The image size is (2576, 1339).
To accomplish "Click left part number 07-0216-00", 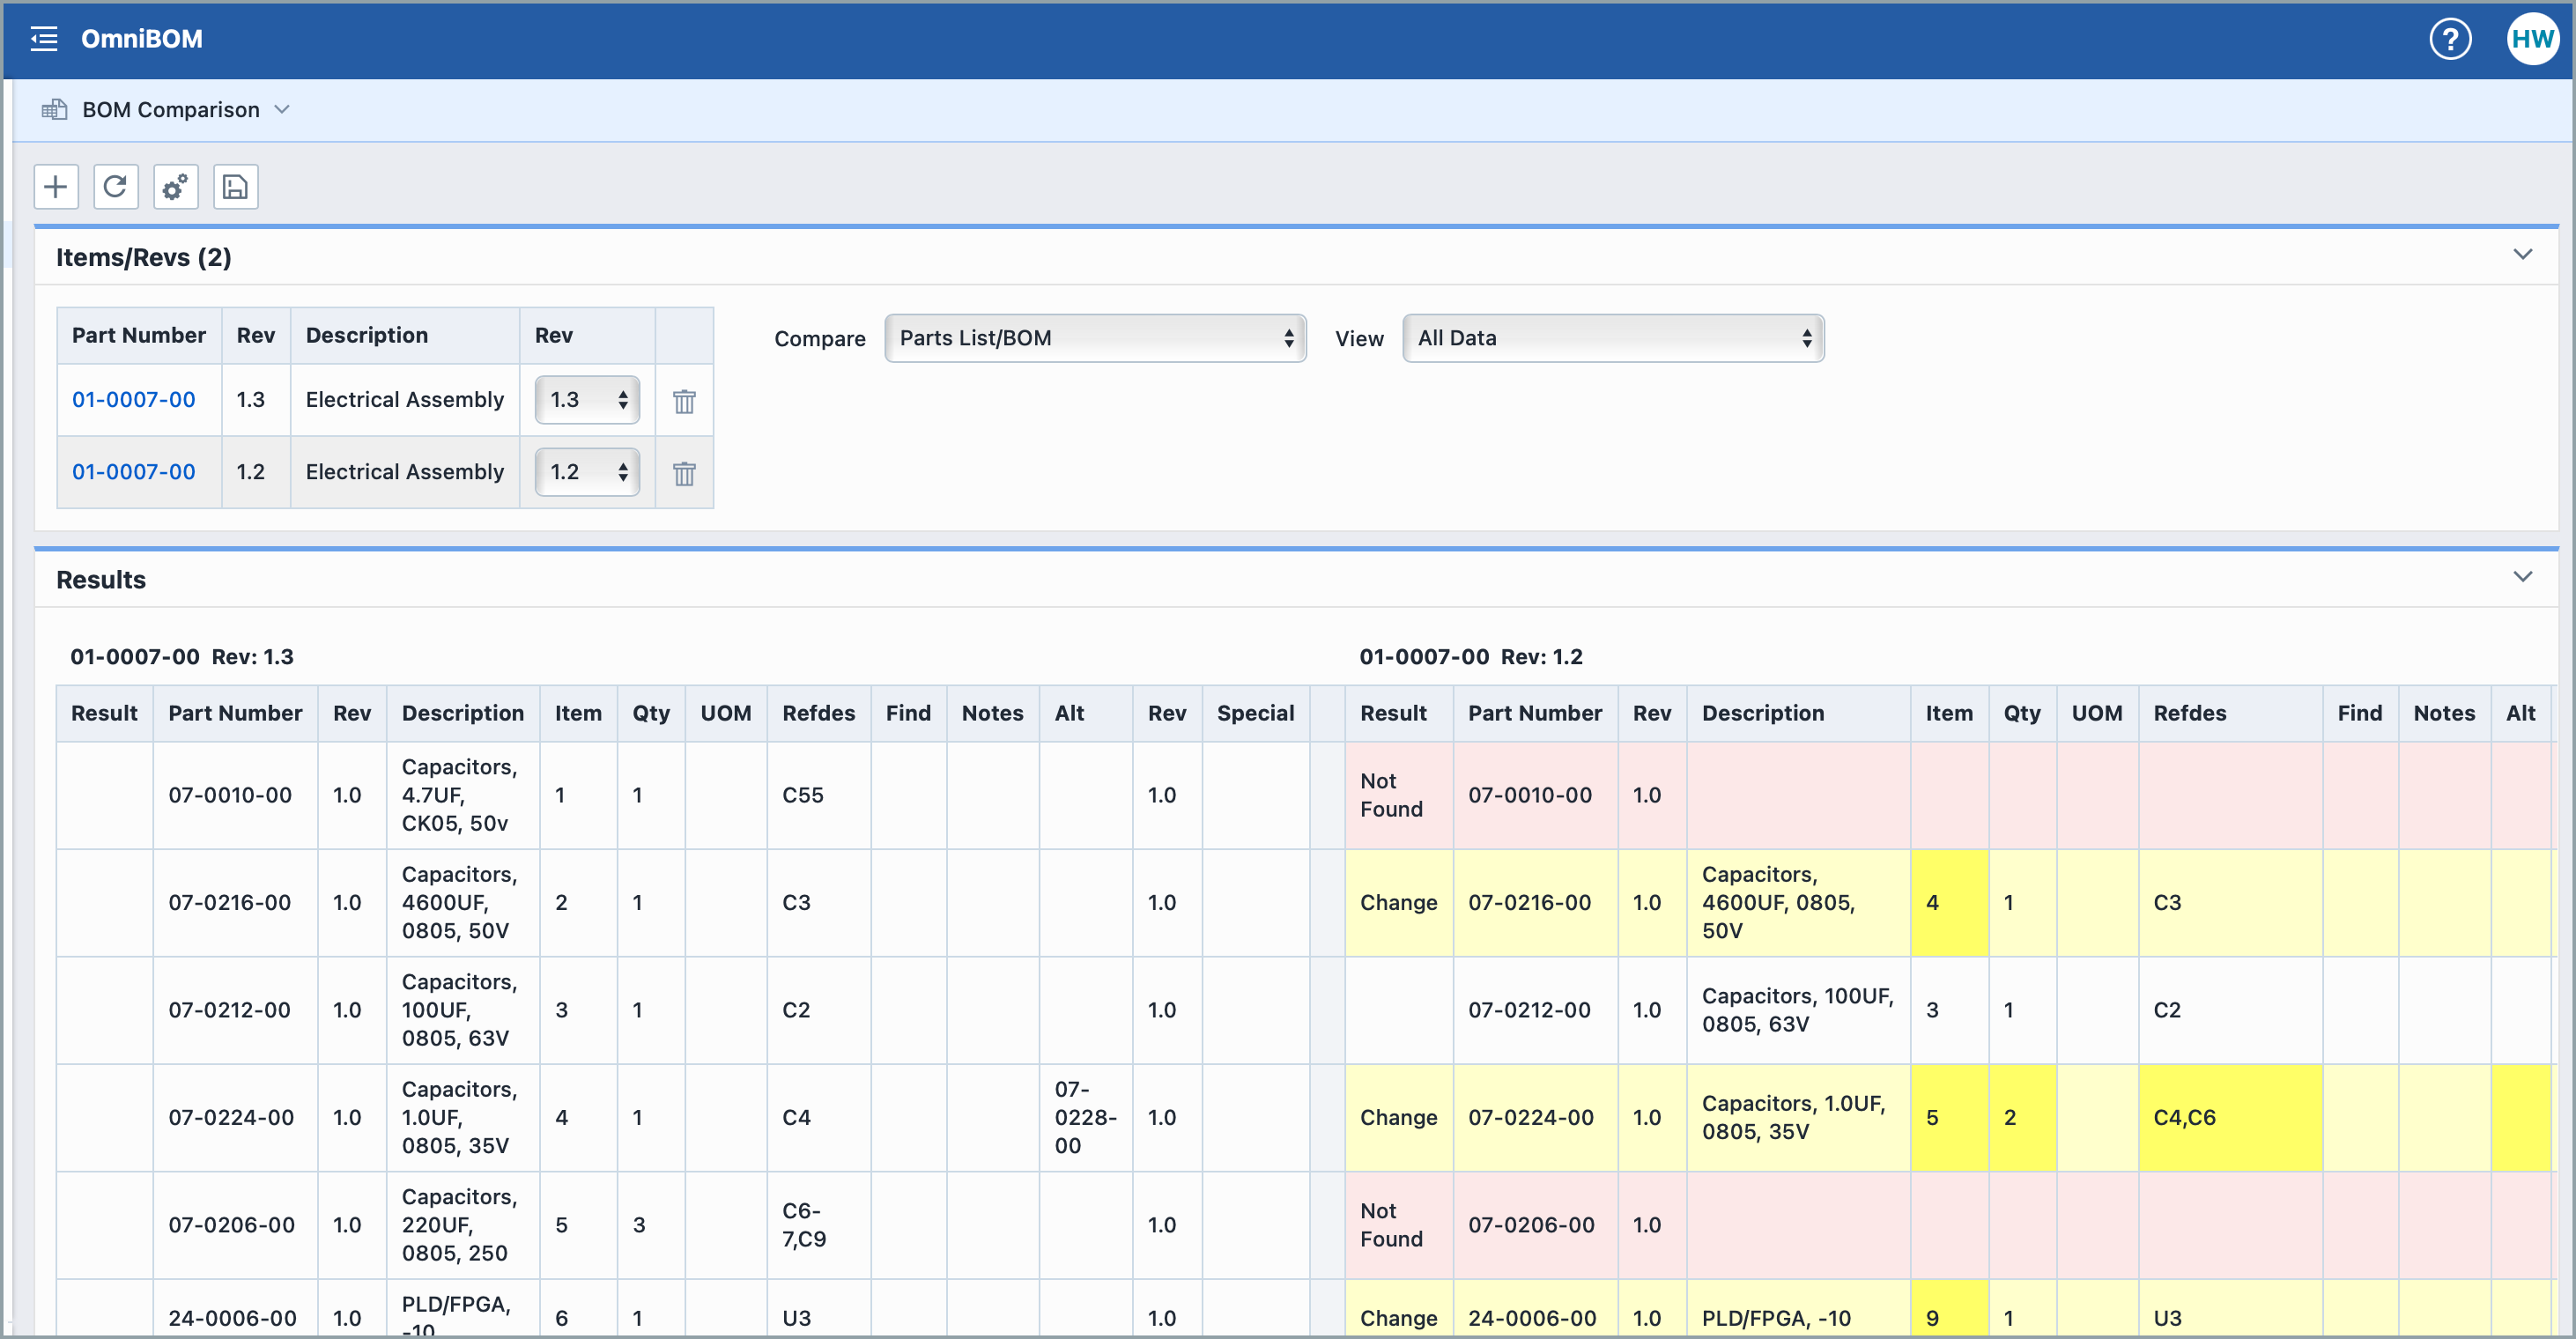I will (x=230, y=902).
